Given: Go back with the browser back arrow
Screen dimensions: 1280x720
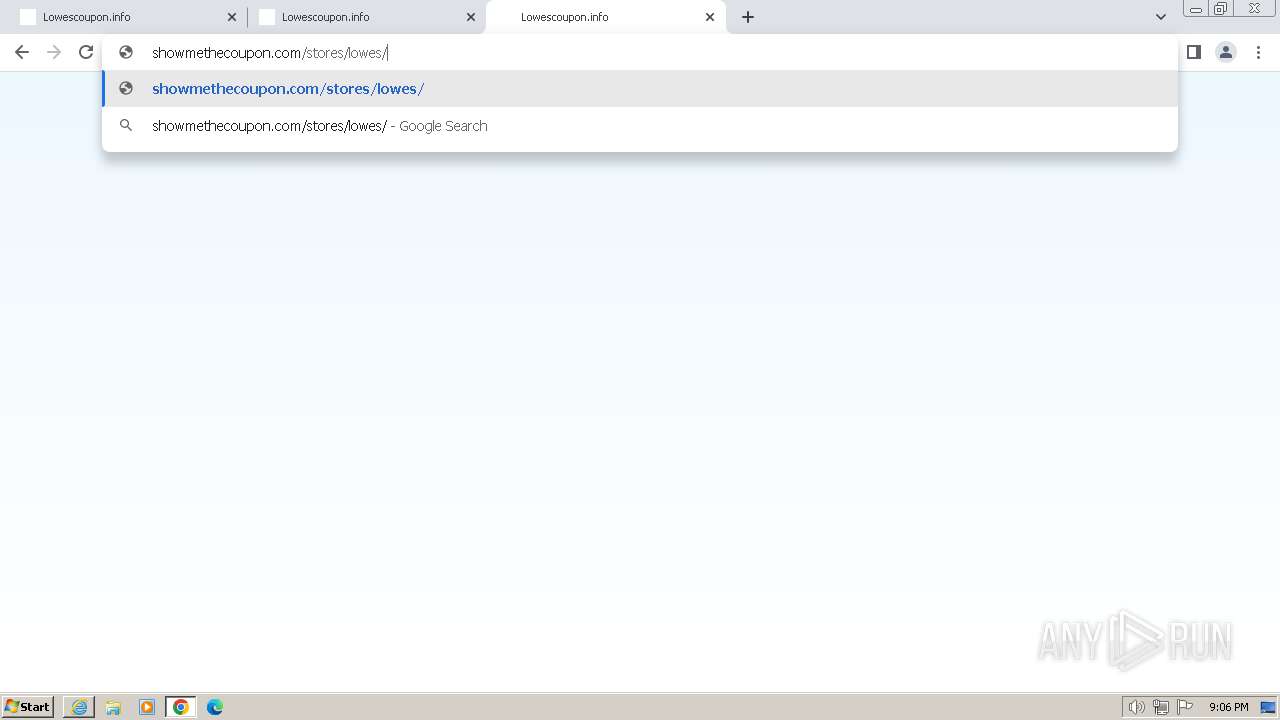Looking at the screenshot, I should tap(22, 52).
